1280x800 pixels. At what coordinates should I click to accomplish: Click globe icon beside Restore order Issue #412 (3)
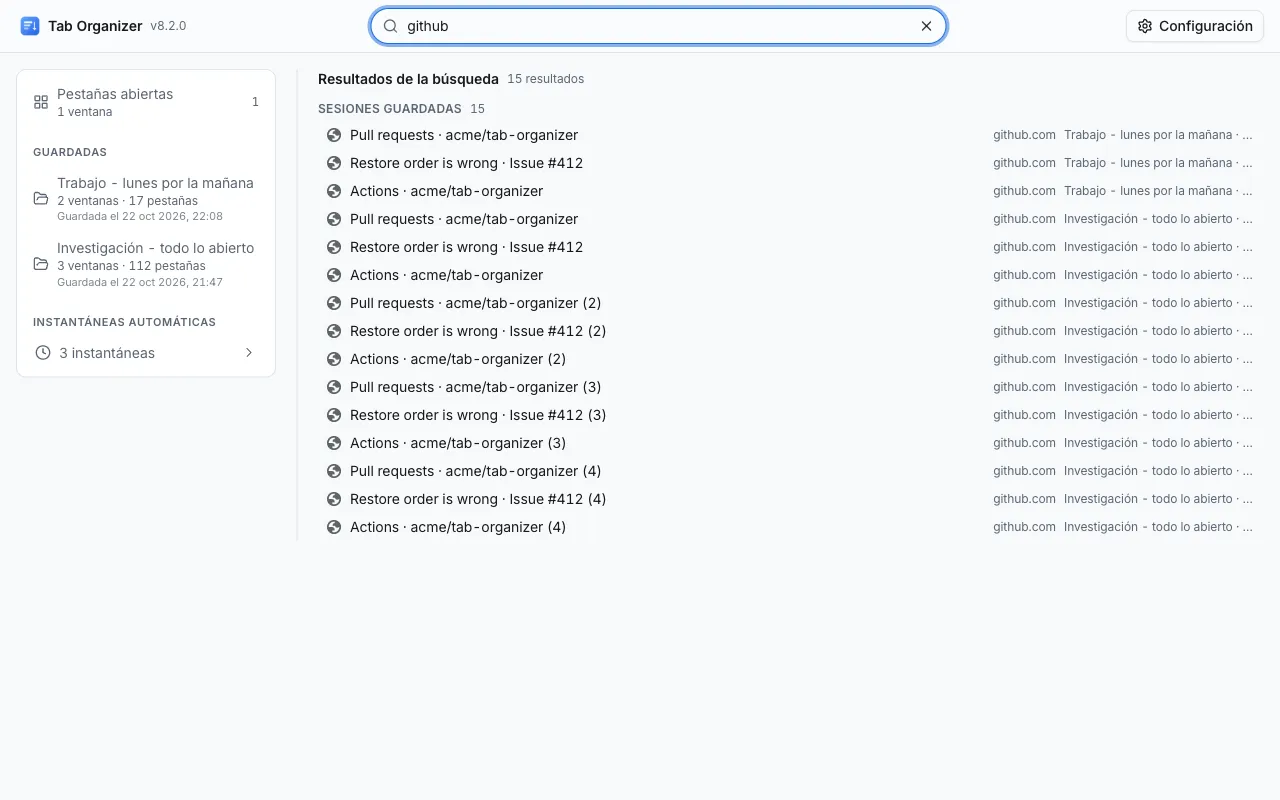coord(334,415)
